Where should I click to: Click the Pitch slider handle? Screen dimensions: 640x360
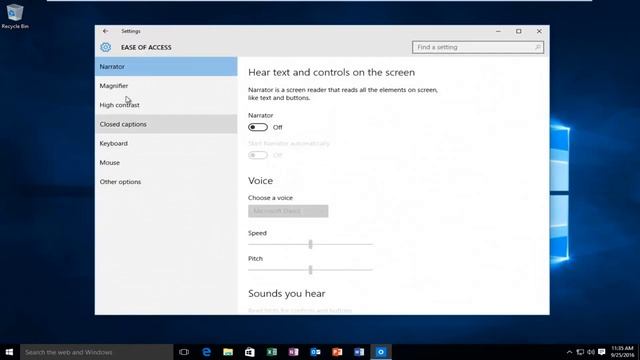311,270
